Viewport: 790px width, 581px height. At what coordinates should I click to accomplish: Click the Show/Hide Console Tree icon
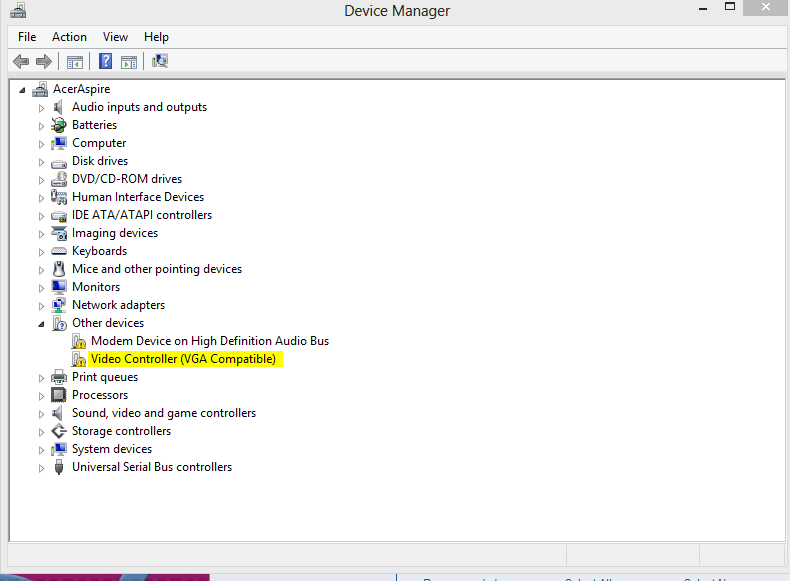tap(75, 62)
